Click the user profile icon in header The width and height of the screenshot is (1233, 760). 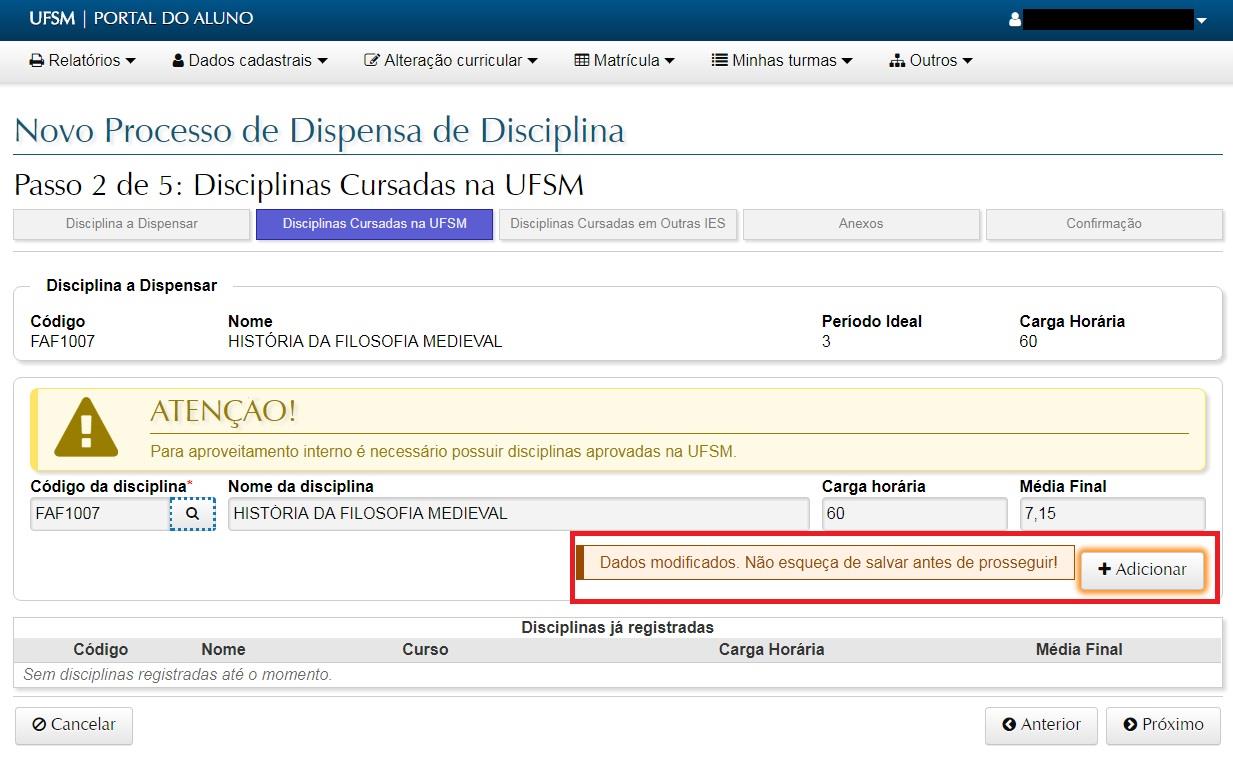pyautogui.click(x=1015, y=19)
